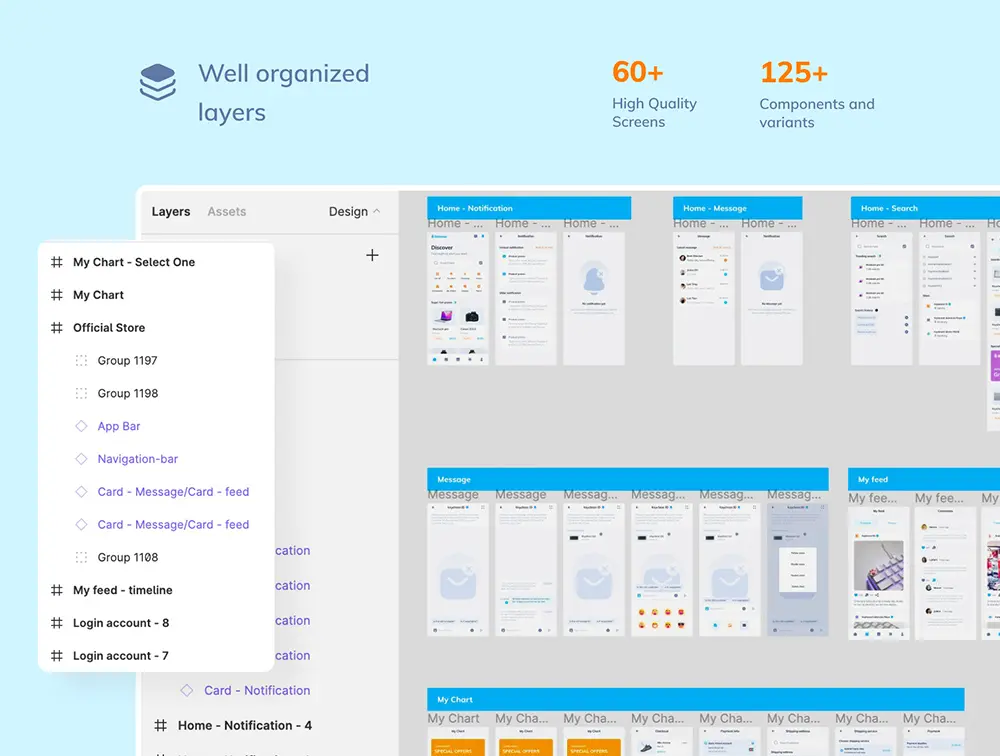Select the My Chart layer
The height and width of the screenshot is (756, 1000).
[98, 295]
